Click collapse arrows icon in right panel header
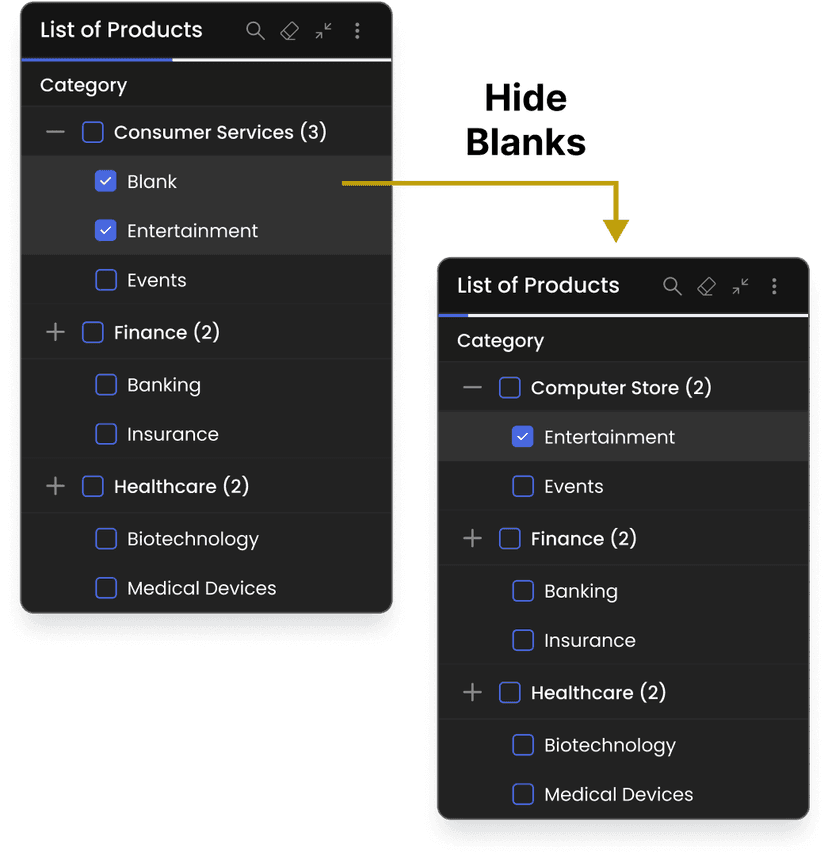The width and height of the screenshot is (828, 857). (x=740, y=287)
